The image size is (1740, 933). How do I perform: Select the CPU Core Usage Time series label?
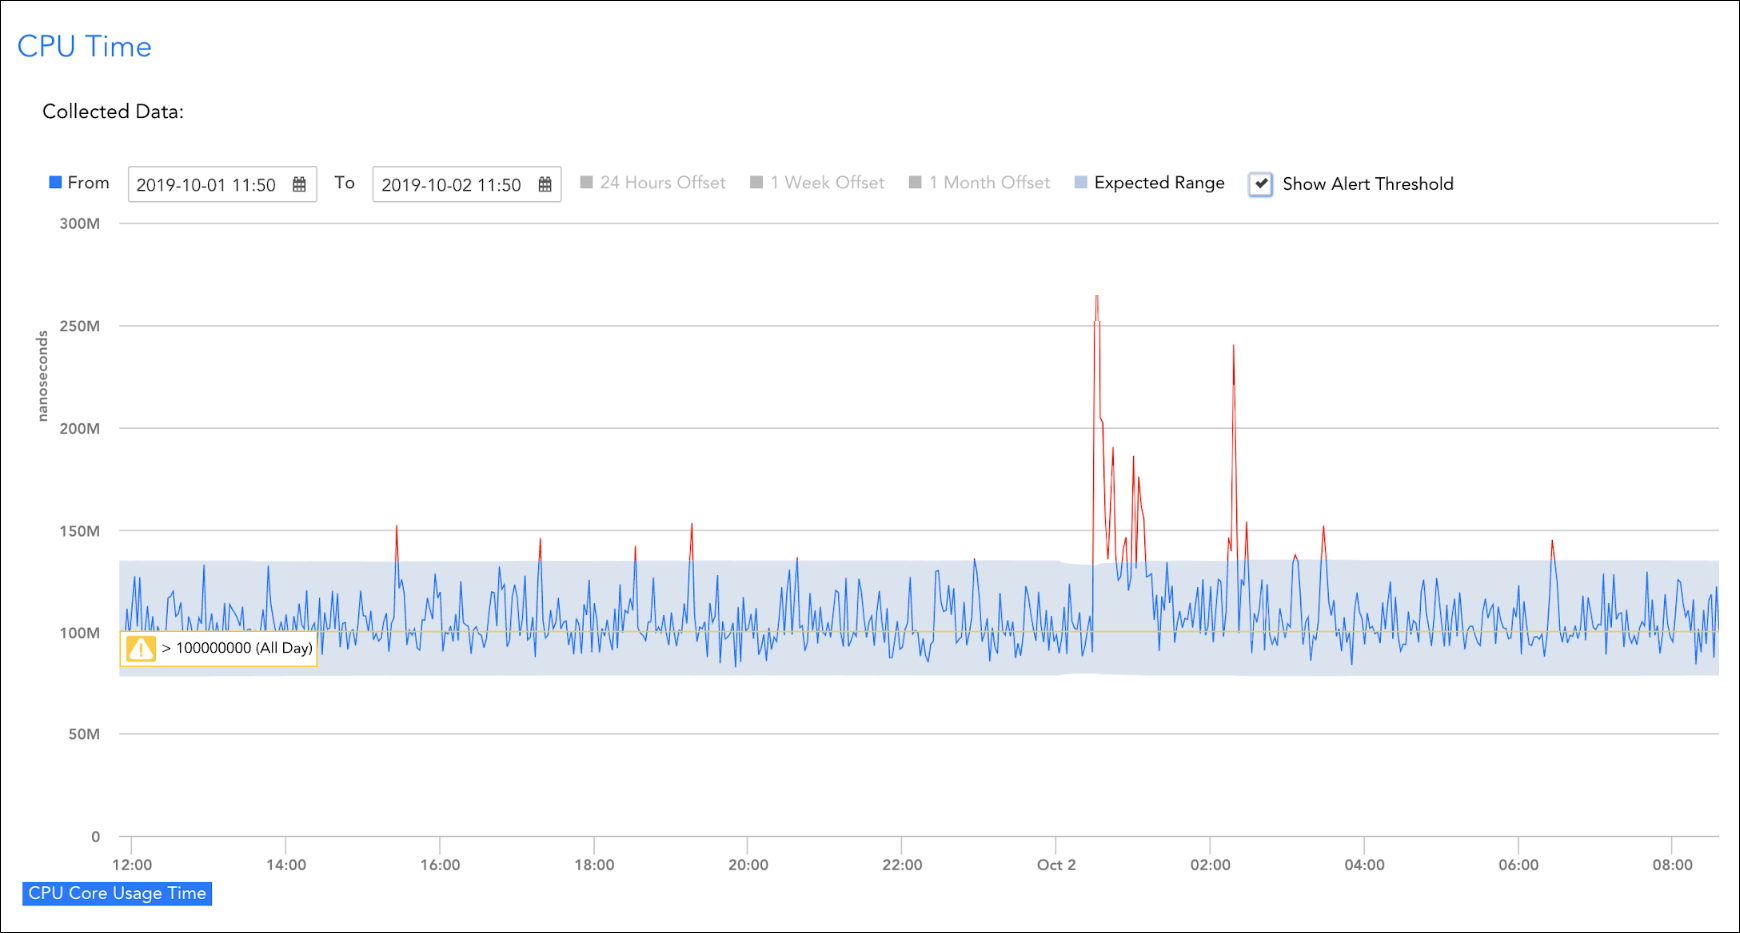point(116,893)
